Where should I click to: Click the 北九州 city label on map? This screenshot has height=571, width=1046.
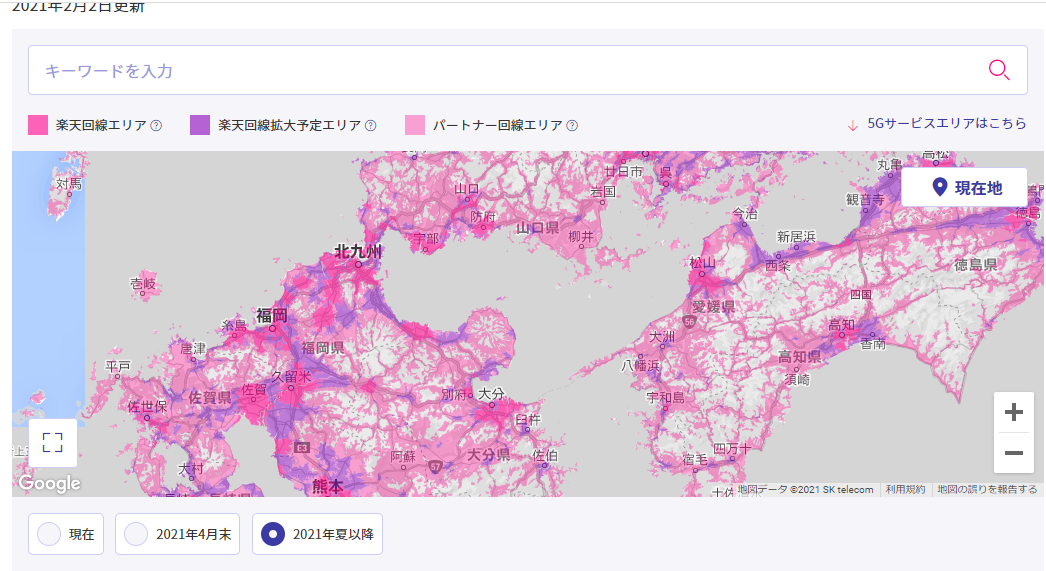tap(358, 251)
